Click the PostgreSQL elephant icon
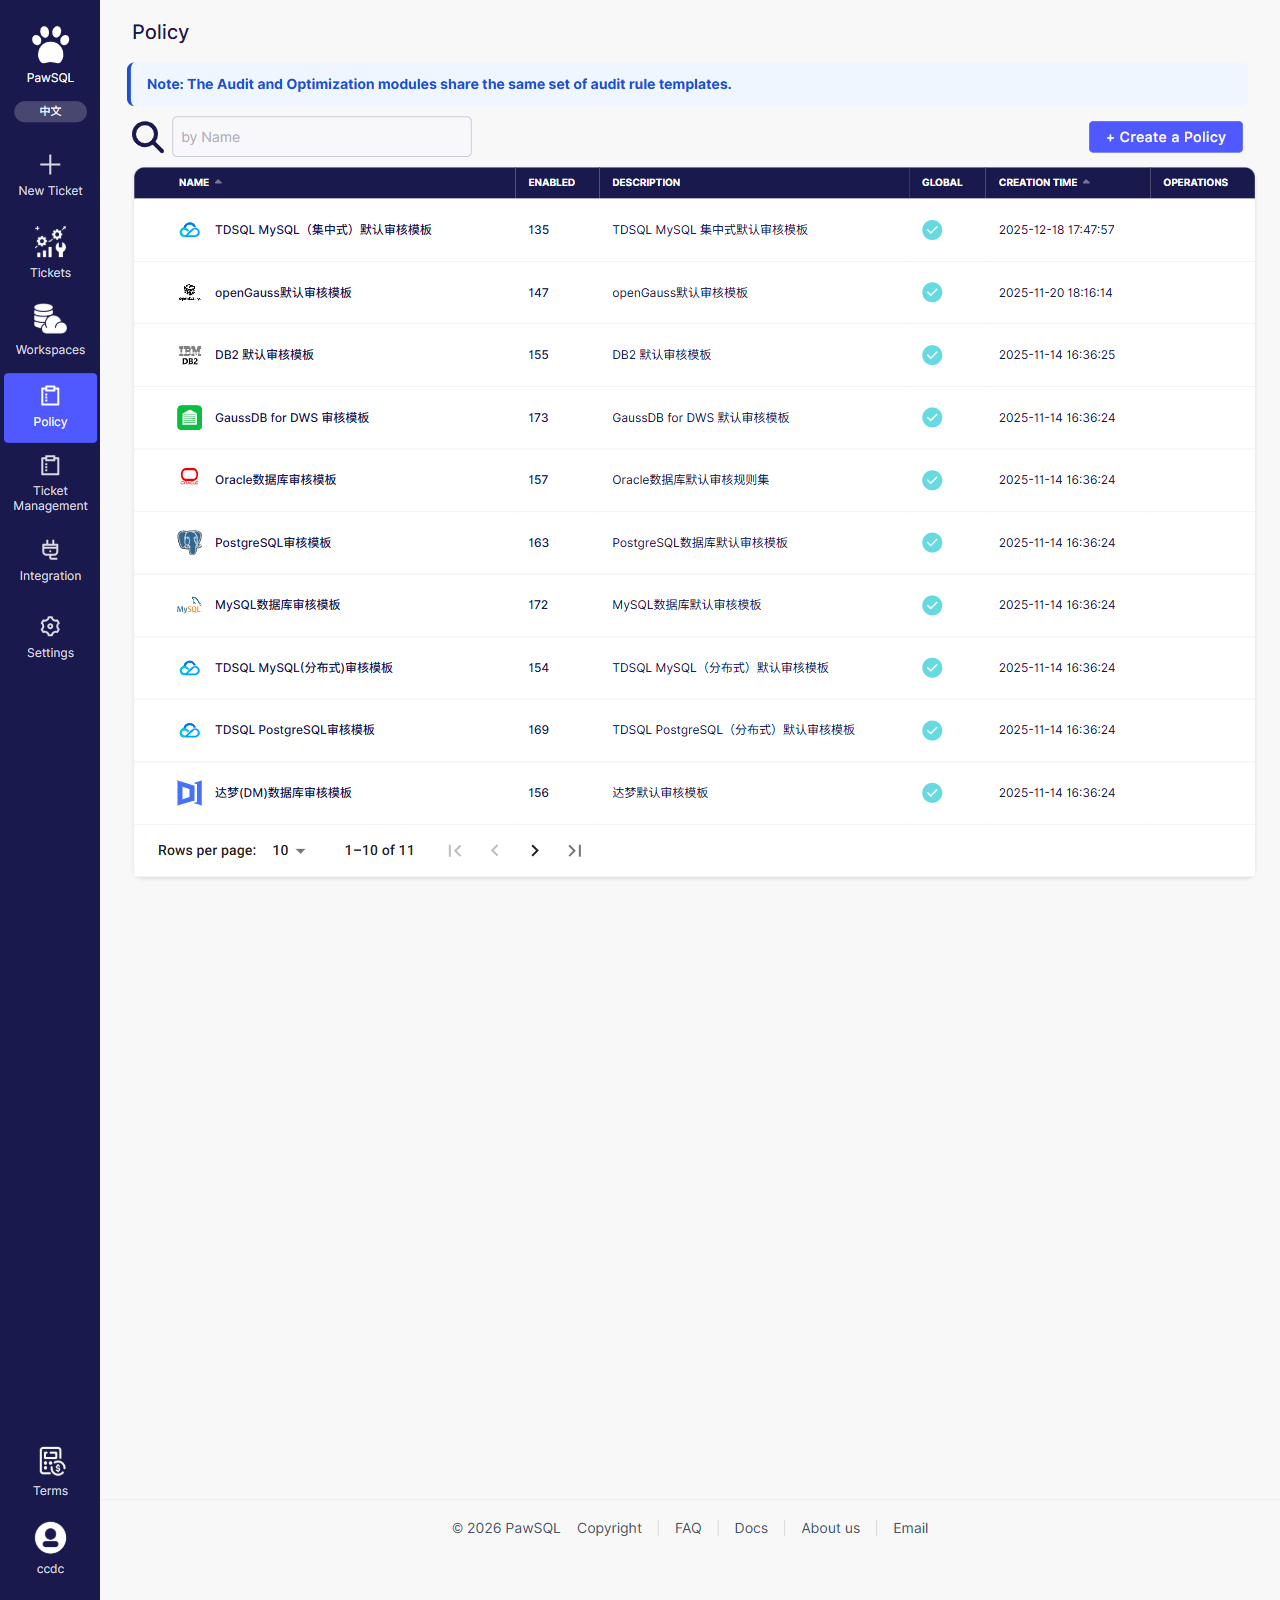Viewport: 1280px width, 1600px height. [x=189, y=542]
